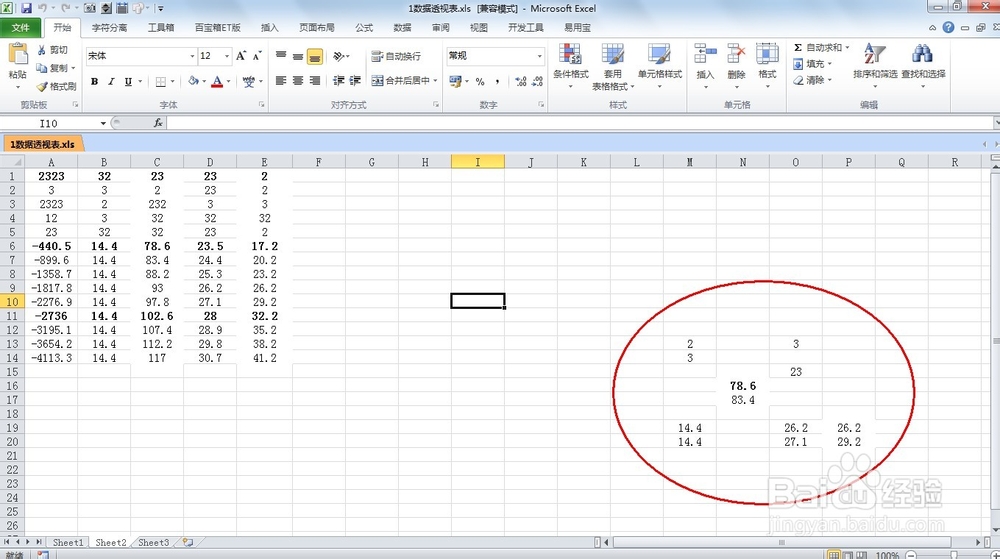Switch to the Sheet1 worksheet tab
The height and width of the screenshot is (559, 1000).
tap(68, 542)
